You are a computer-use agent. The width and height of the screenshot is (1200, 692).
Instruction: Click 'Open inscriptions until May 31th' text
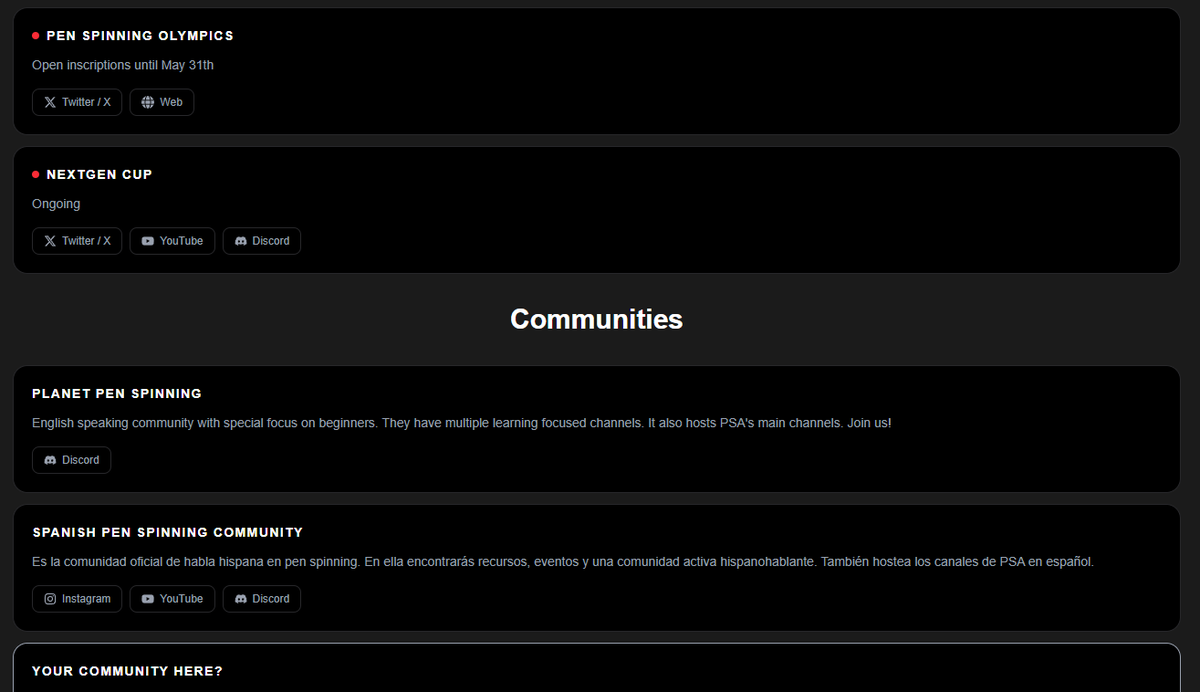pyautogui.click(x=123, y=65)
